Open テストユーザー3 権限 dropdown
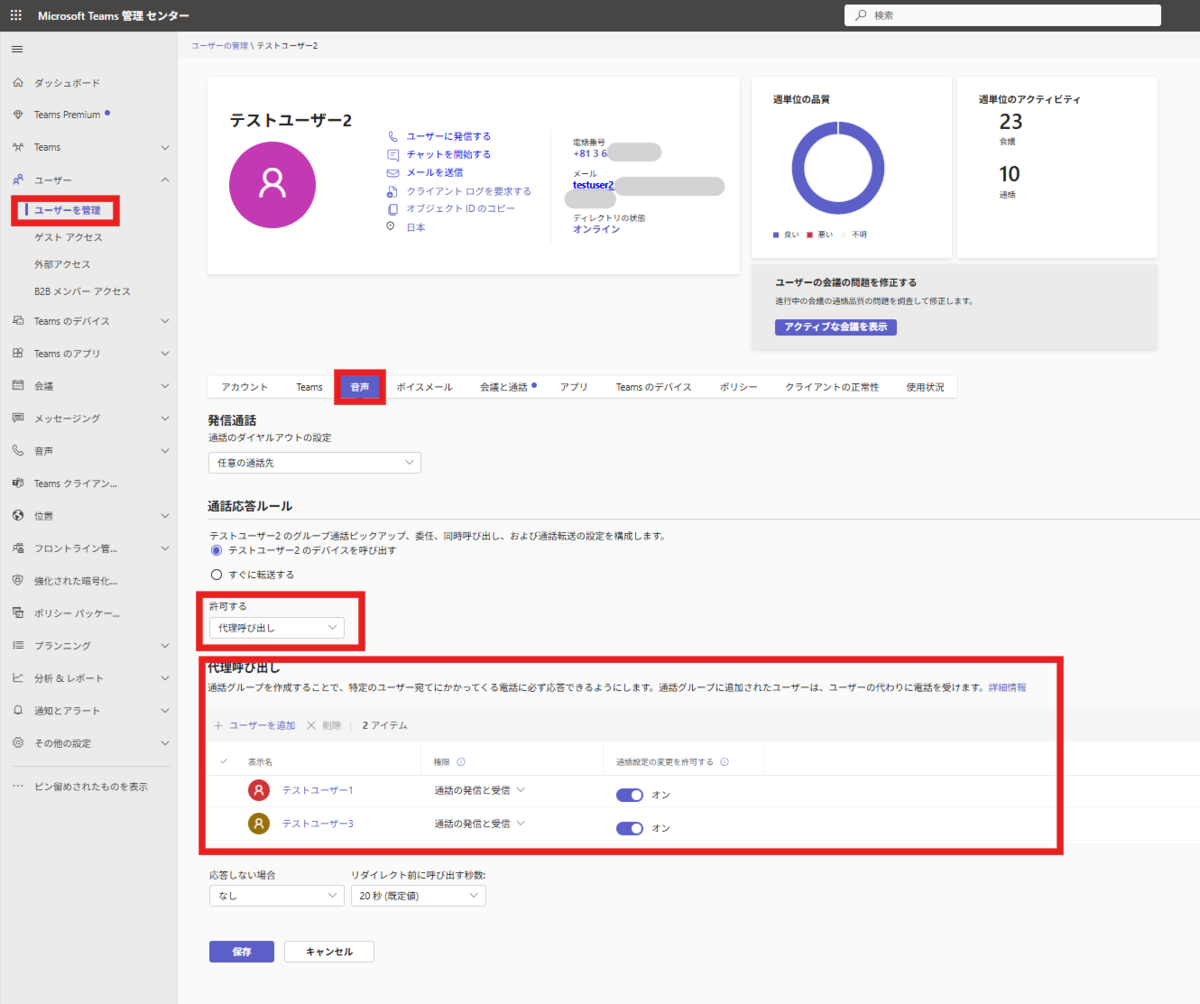 (479, 824)
